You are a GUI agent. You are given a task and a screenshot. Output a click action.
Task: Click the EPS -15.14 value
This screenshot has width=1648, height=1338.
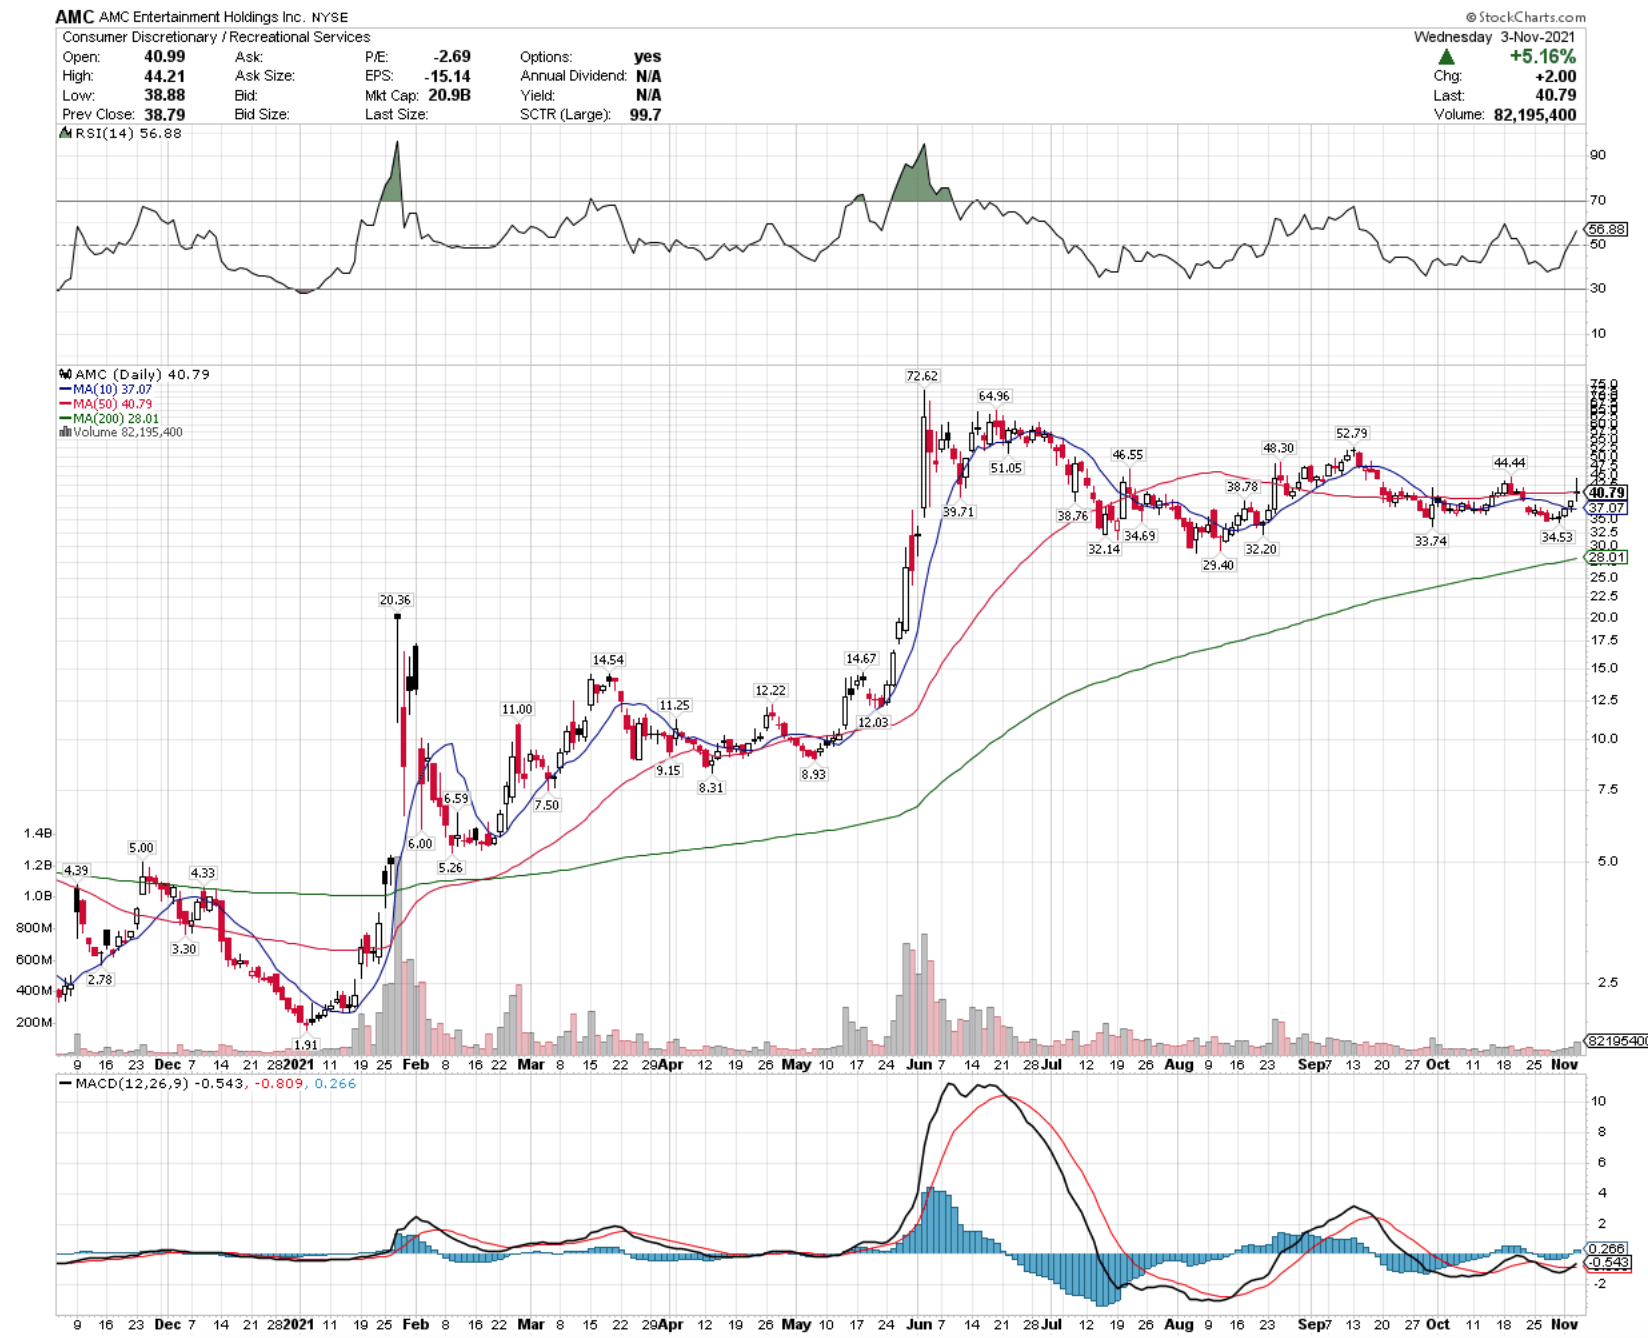(447, 76)
